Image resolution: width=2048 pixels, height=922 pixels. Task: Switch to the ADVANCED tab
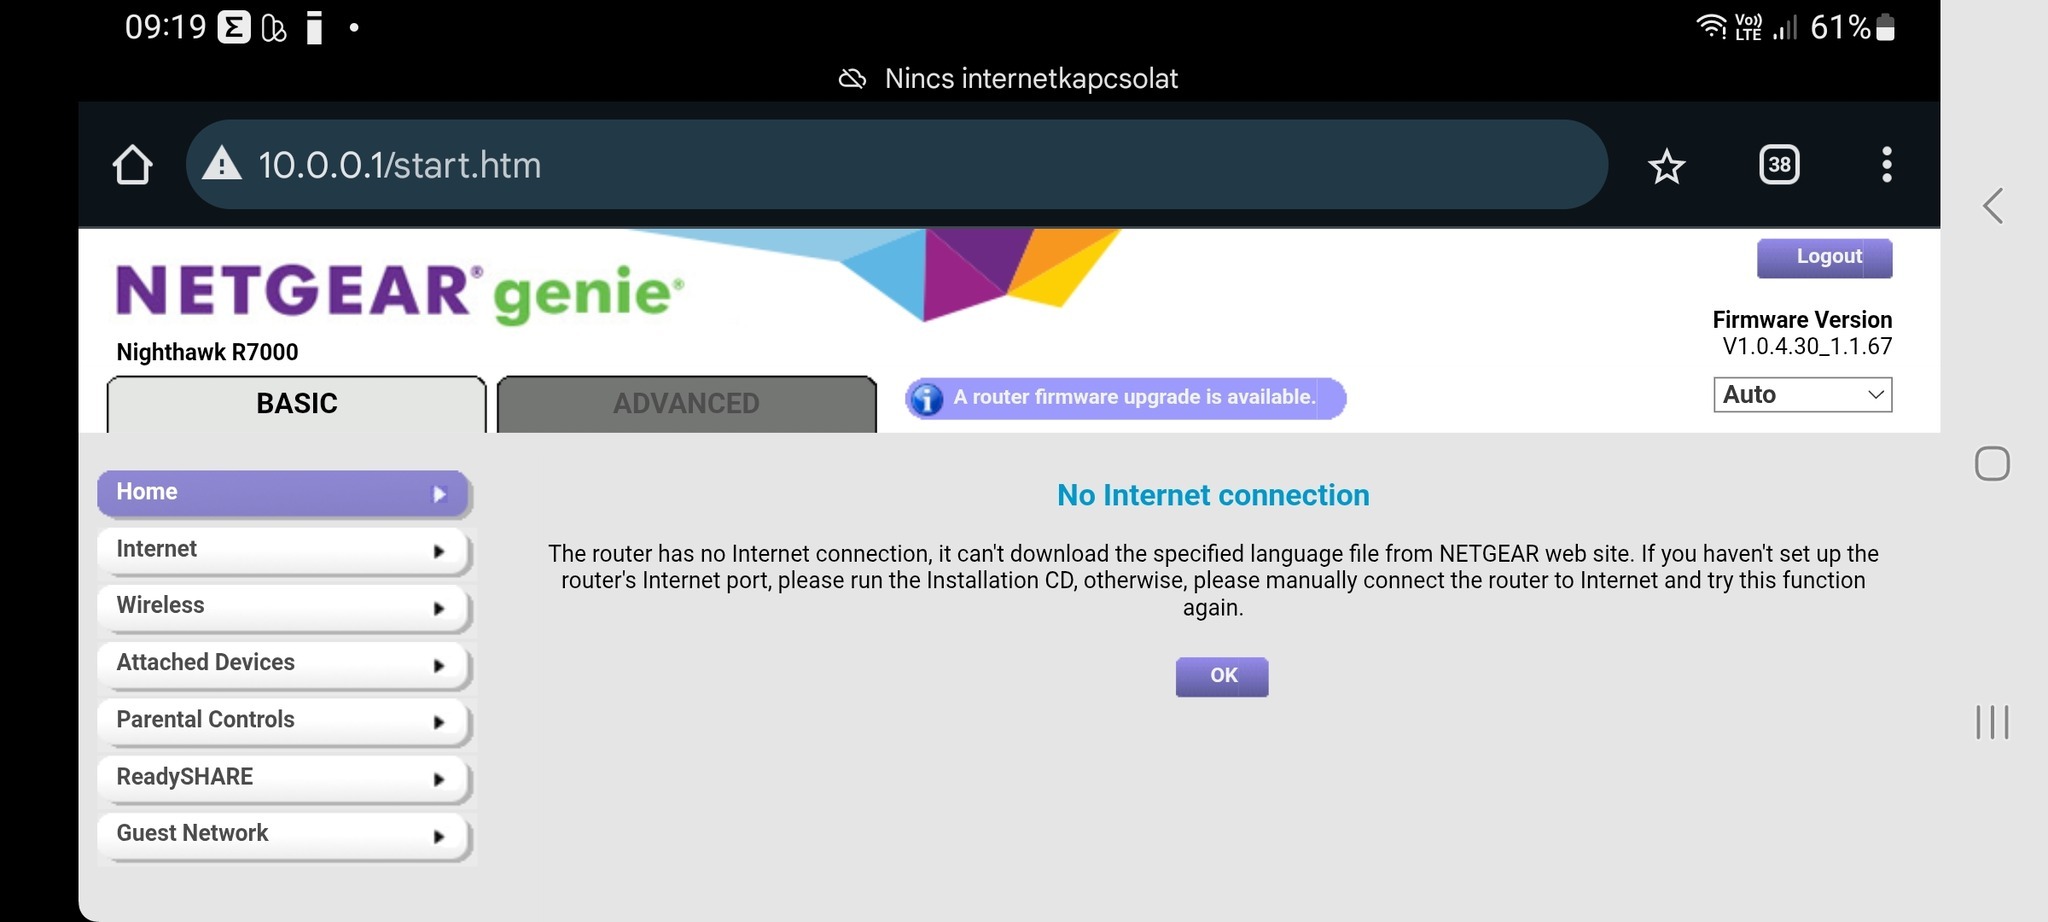tap(686, 404)
